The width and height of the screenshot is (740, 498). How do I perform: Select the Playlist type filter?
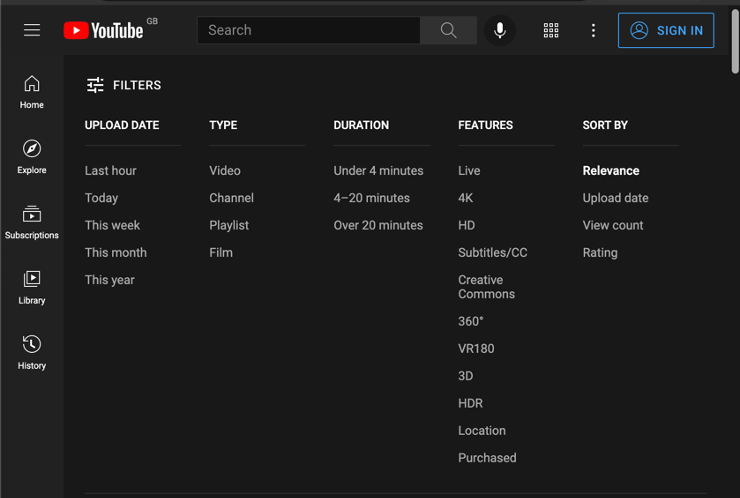tap(229, 225)
